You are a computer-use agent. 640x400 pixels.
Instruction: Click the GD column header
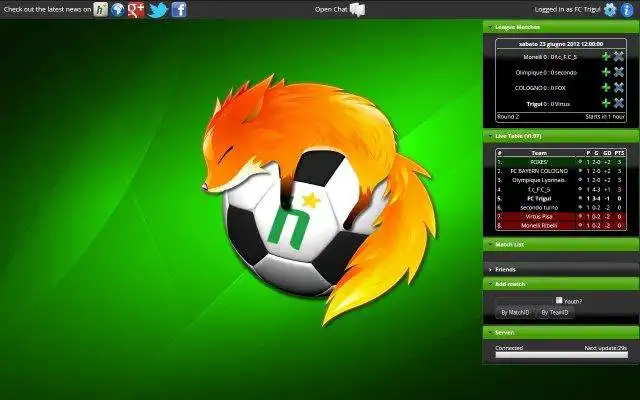[x=607, y=153]
